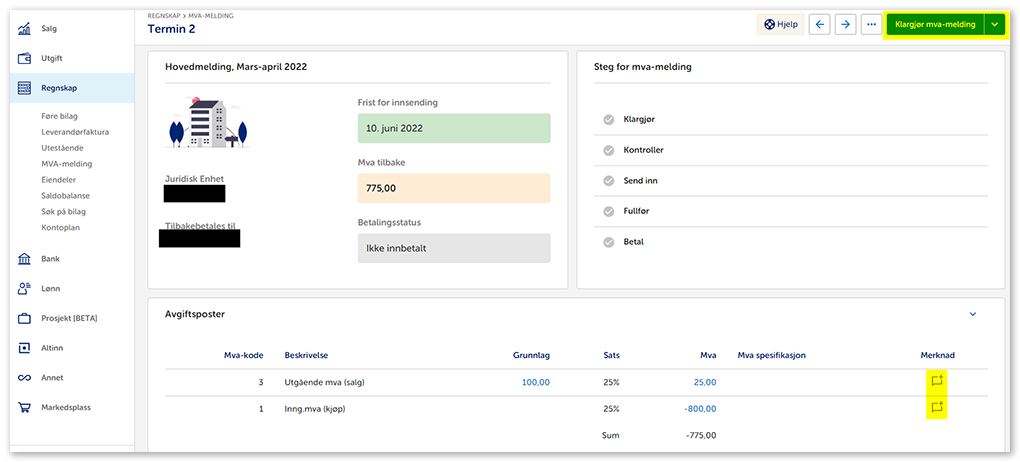Click the Utgift wallet icon

(25, 58)
